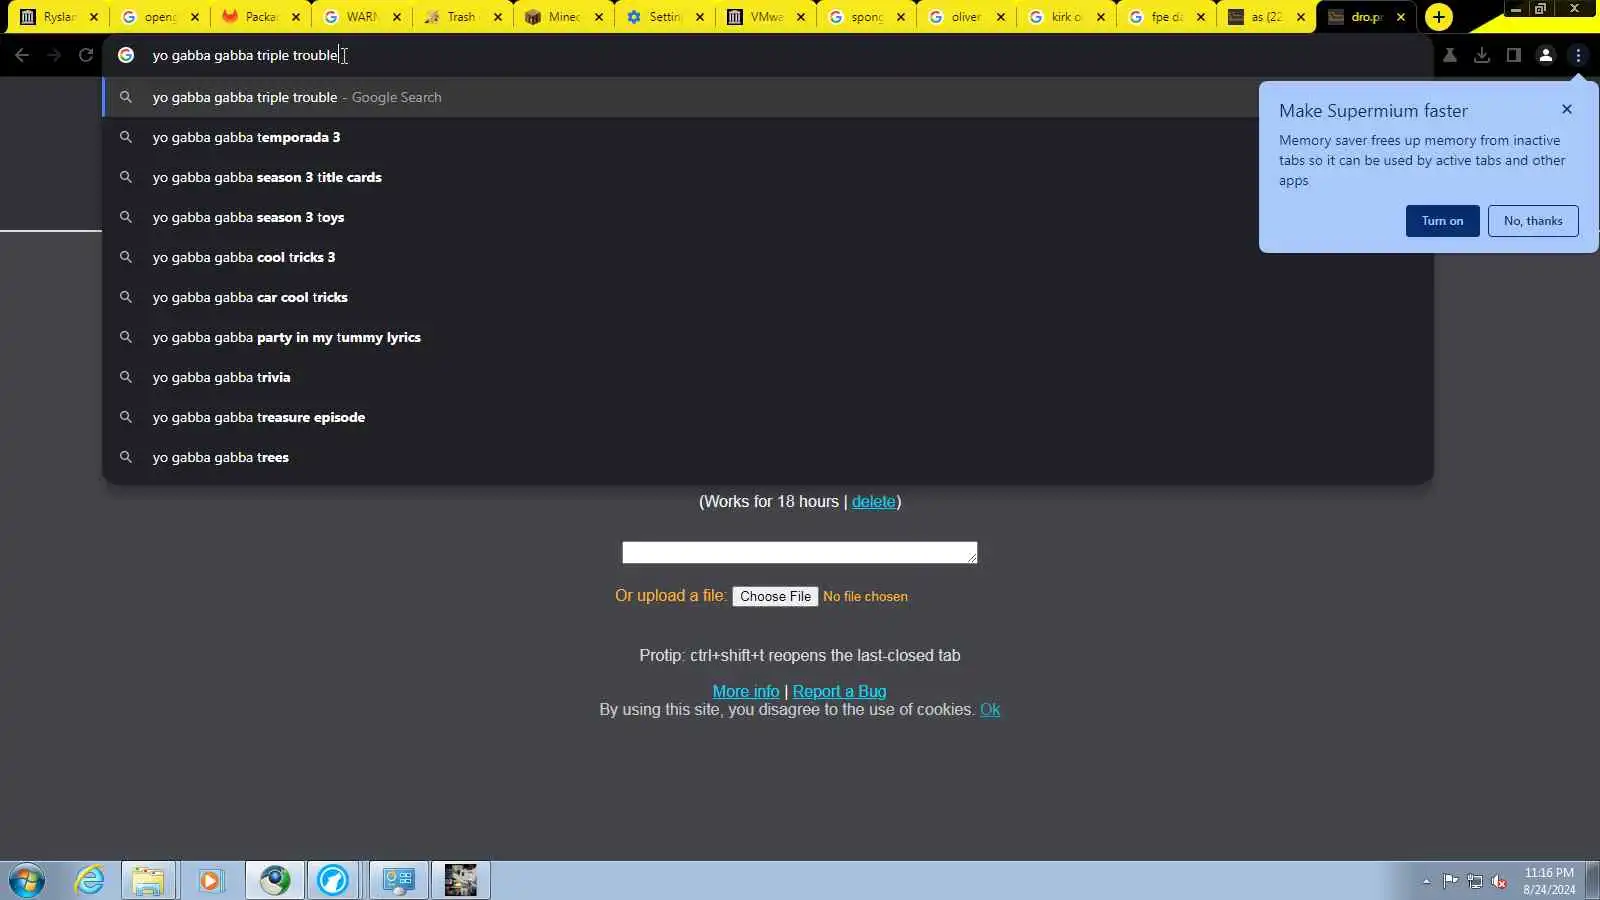Show hidden system tray icons
The height and width of the screenshot is (900, 1600).
pos(1426,881)
